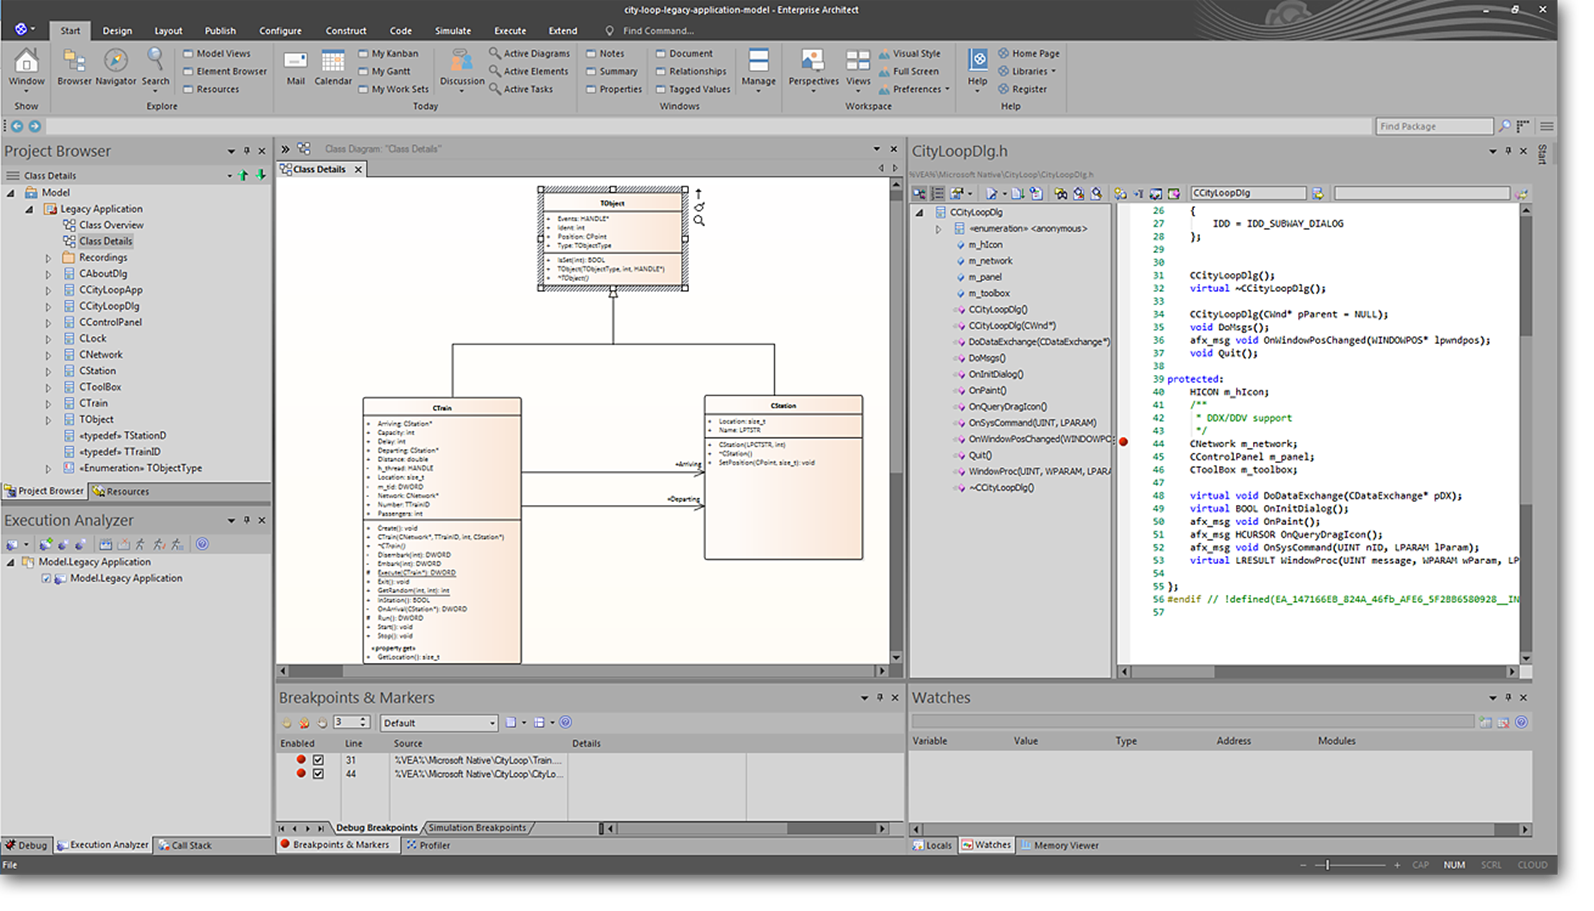Click Execution Analyzer toolbar help icon
The height and width of the screenshot is (911, 1594).
(x=202, y=544)
